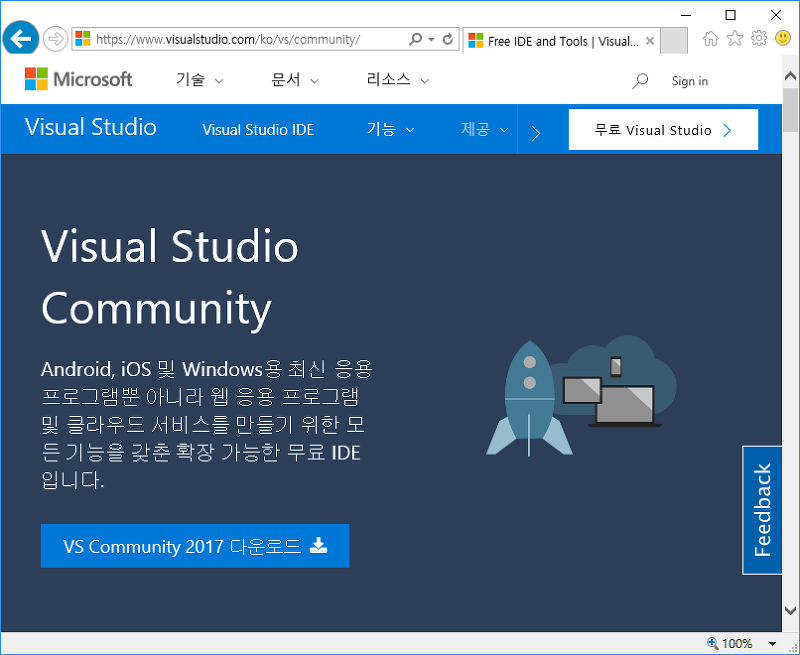This screenshot has height=655, width=800.
Task: Click the Microsoft logo
Action: pyautogui.click(x=78, y=79)
